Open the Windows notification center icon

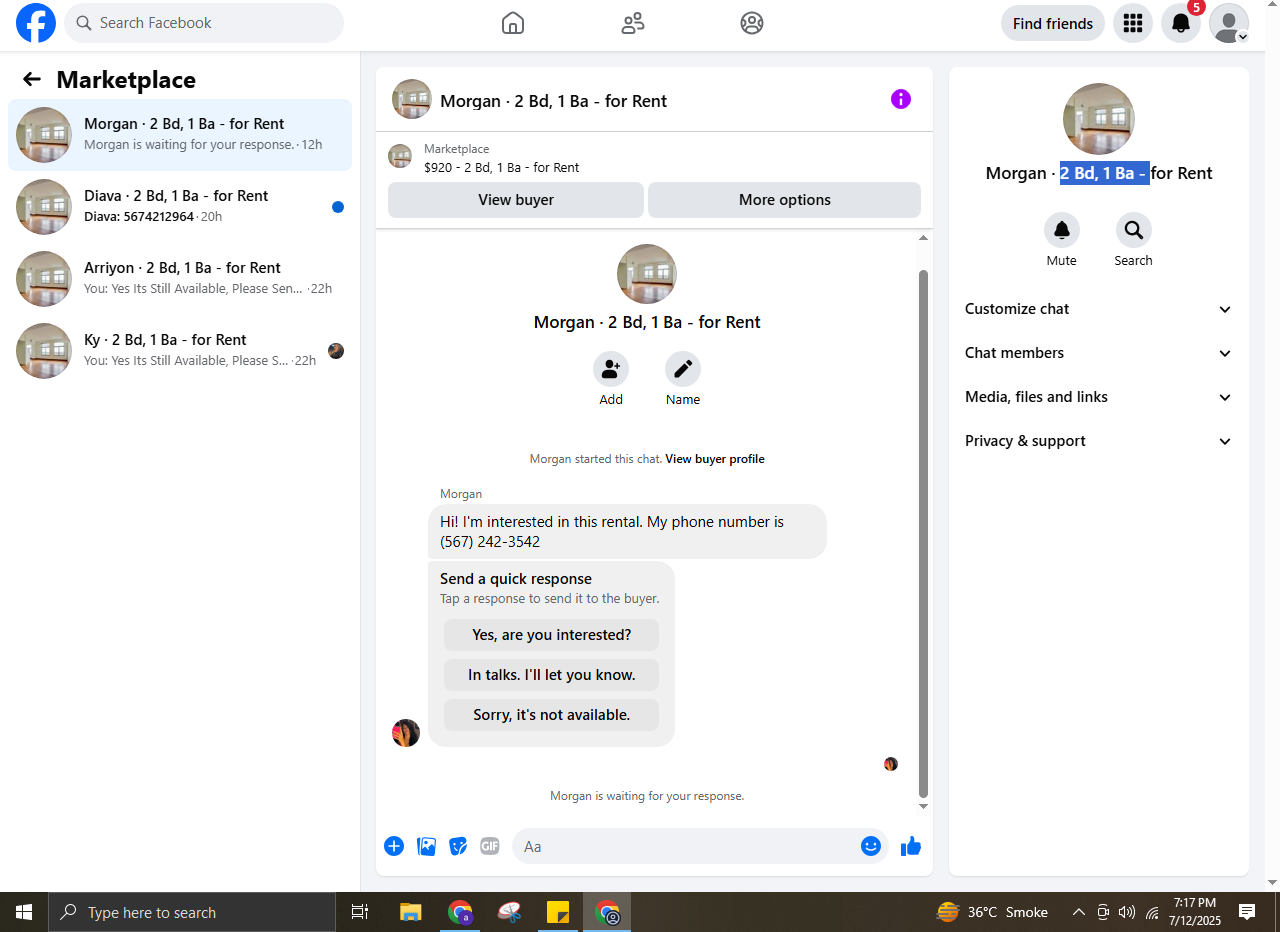click(x=1247, y=912)
